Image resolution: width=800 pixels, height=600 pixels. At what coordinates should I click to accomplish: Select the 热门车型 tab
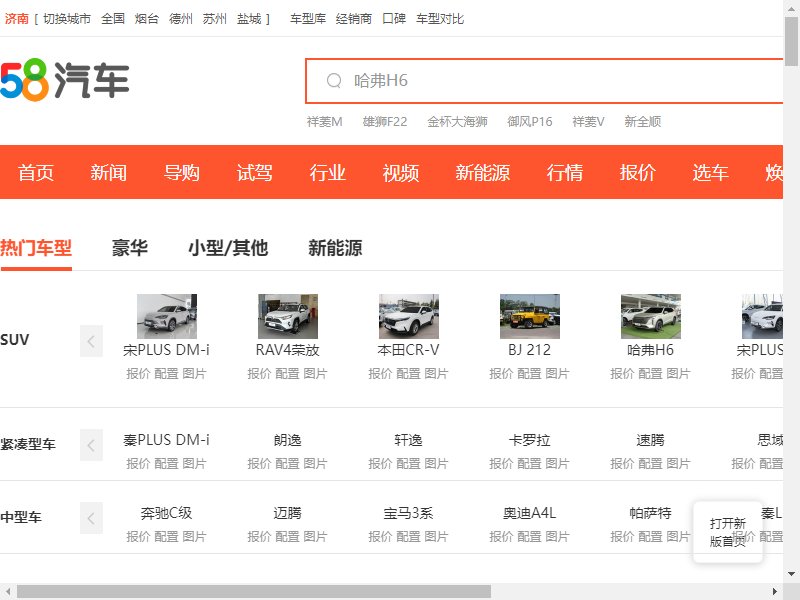tap(36, 248)
